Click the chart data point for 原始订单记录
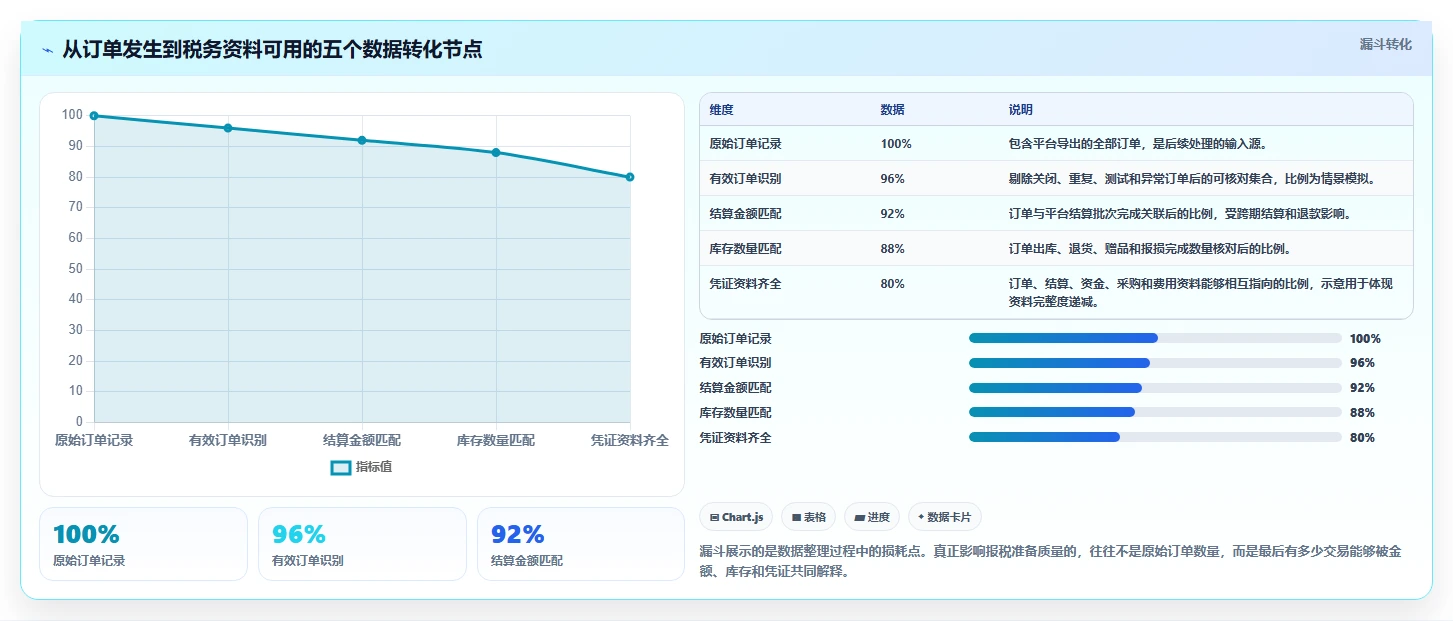The height and width of the screenshot is (621, 1453). (94, 116)
